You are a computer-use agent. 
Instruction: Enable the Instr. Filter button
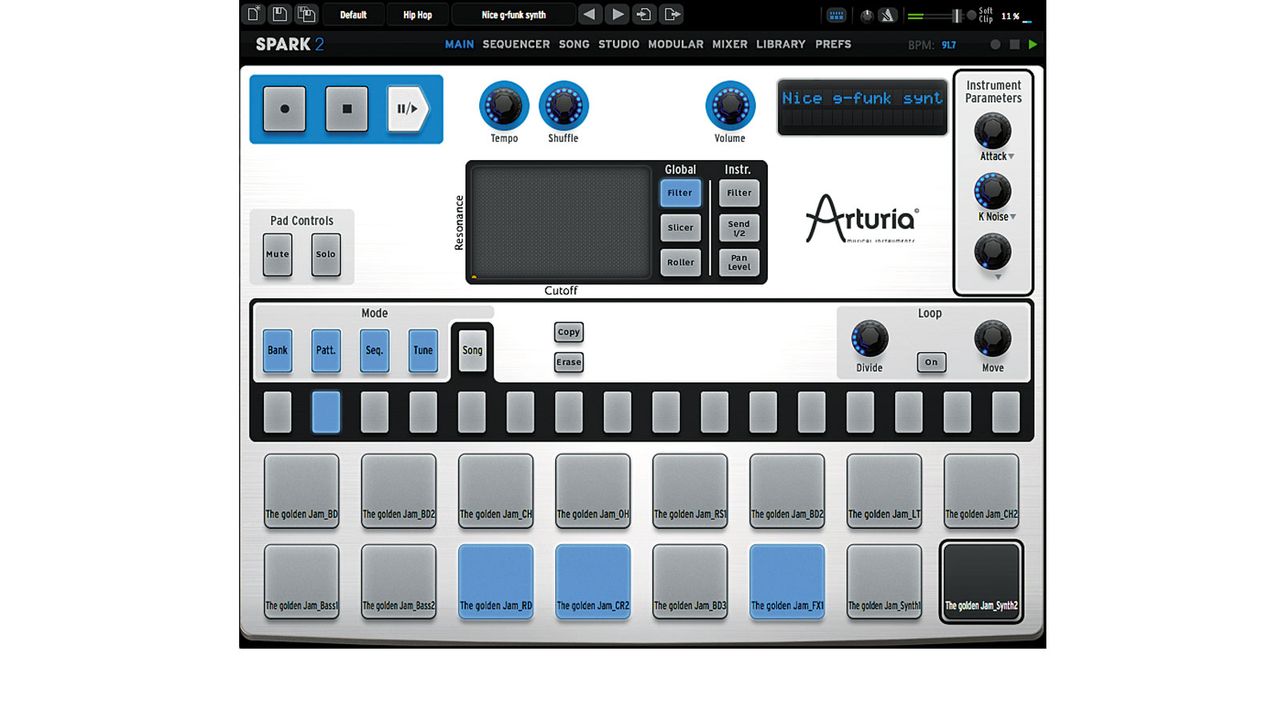739,193
